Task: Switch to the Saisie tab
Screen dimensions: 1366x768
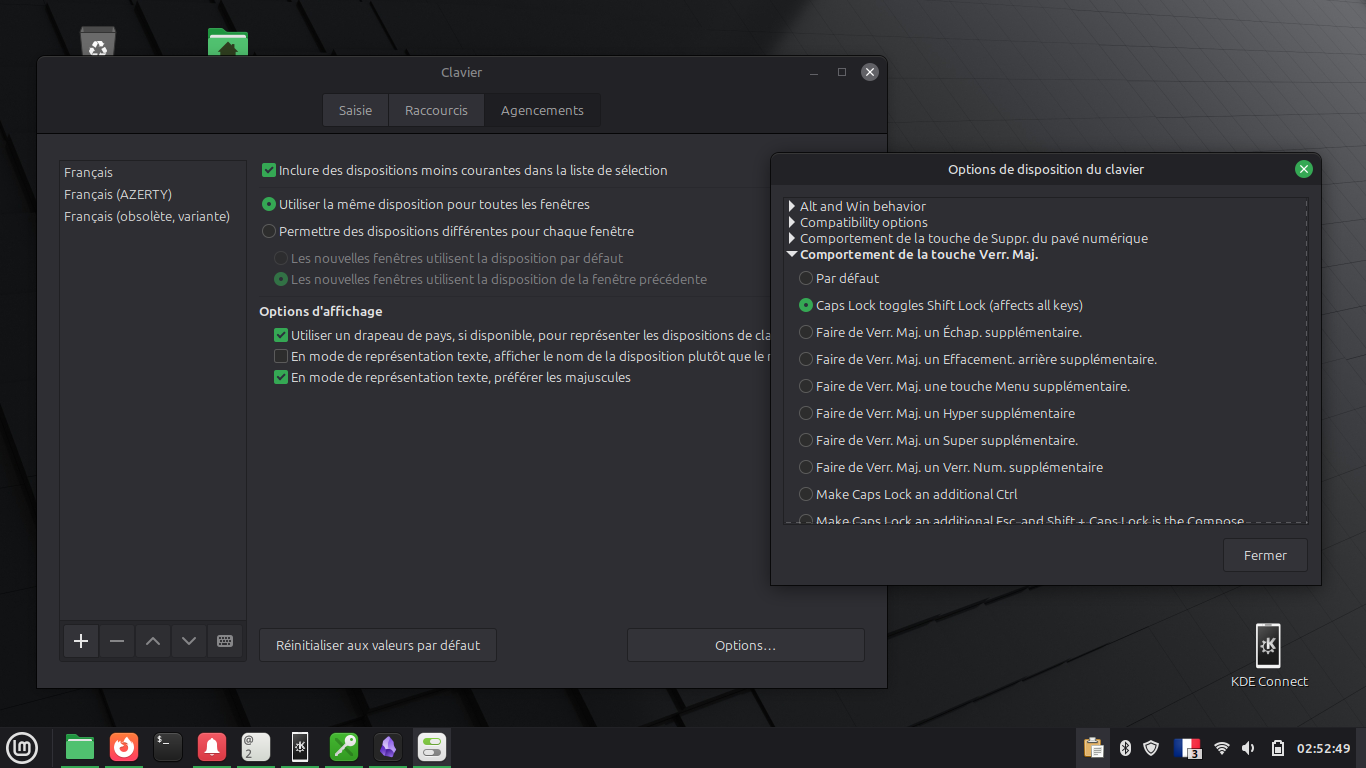Action: [355, 111]
